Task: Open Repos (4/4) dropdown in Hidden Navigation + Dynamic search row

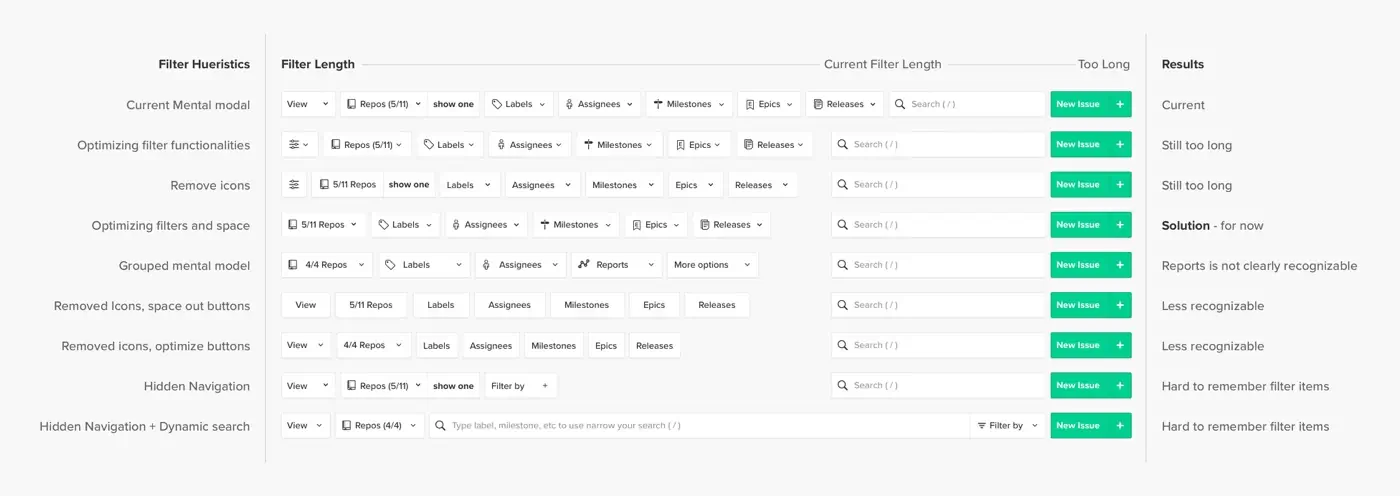Action: [x=380, y=425]
